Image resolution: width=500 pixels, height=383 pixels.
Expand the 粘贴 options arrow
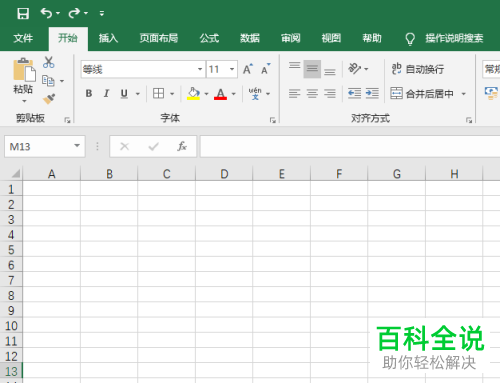[x=24, y=101]
